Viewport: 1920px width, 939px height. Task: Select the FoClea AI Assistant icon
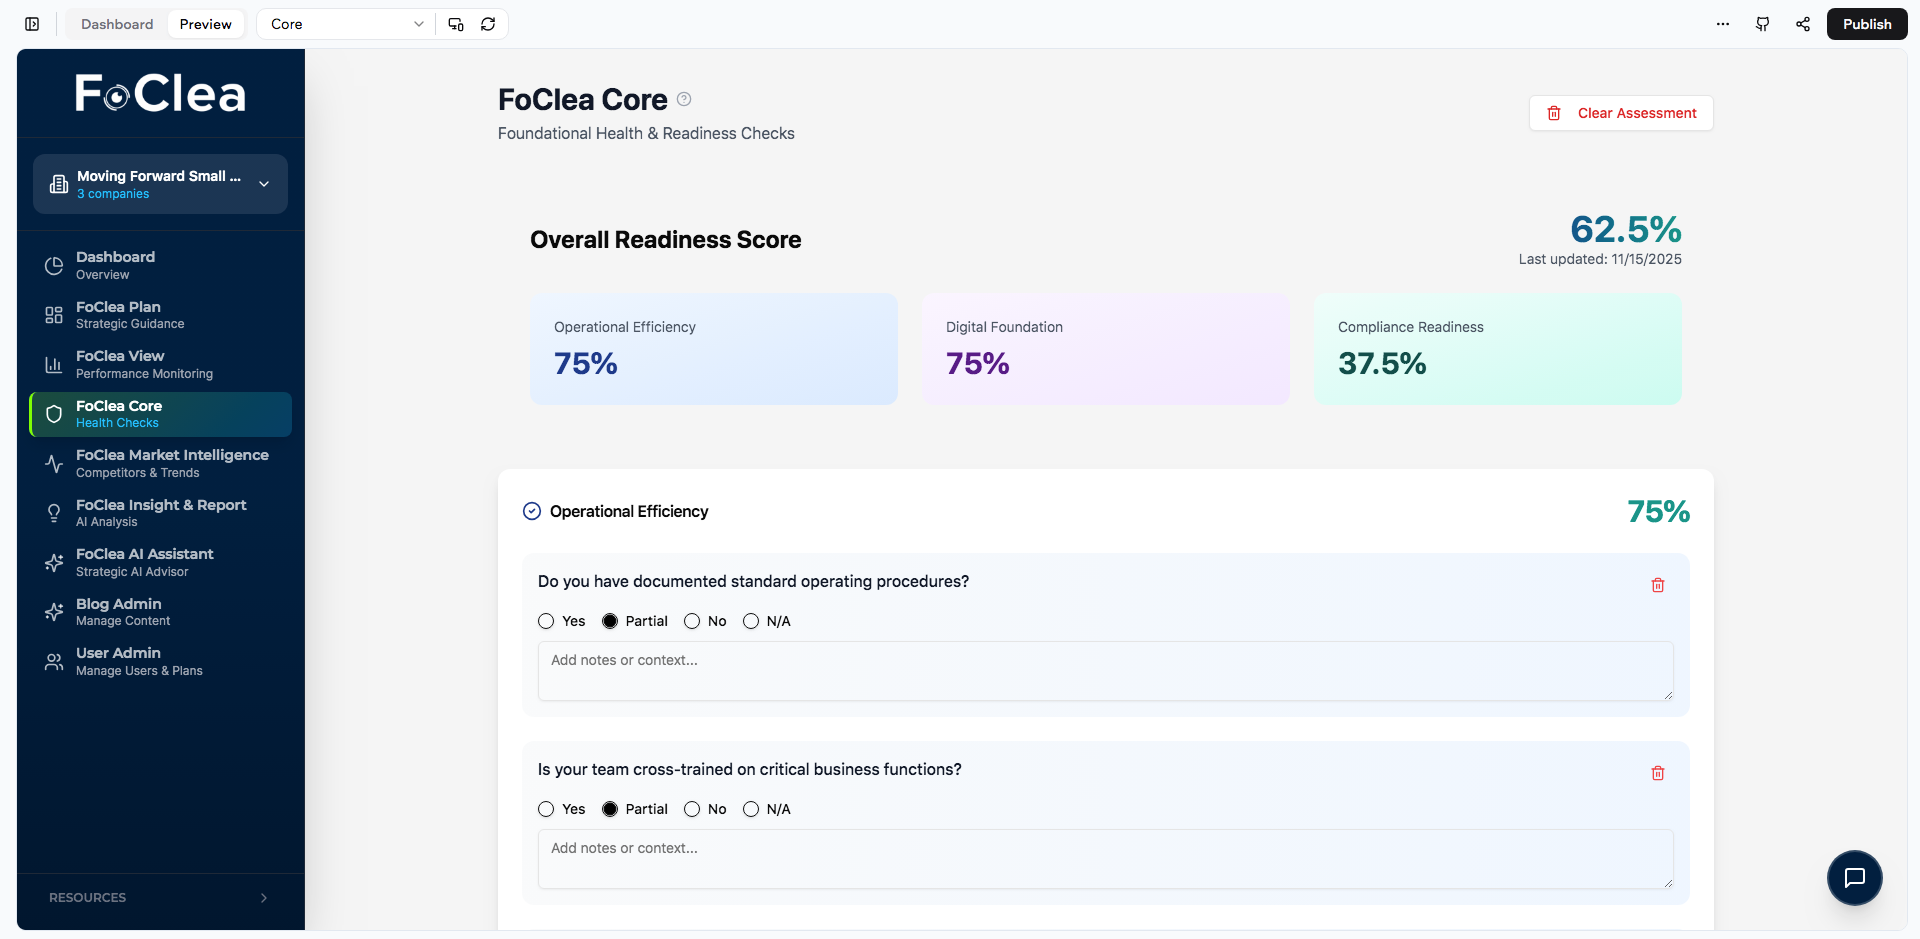(54, 562)
